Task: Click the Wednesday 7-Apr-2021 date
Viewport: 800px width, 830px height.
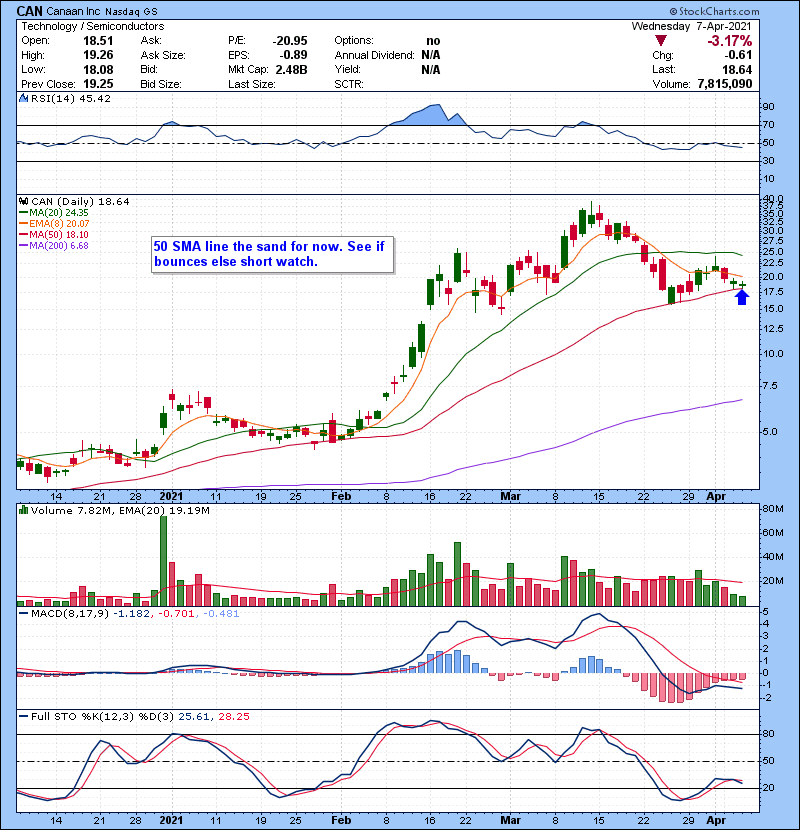Action: point(691,26)
